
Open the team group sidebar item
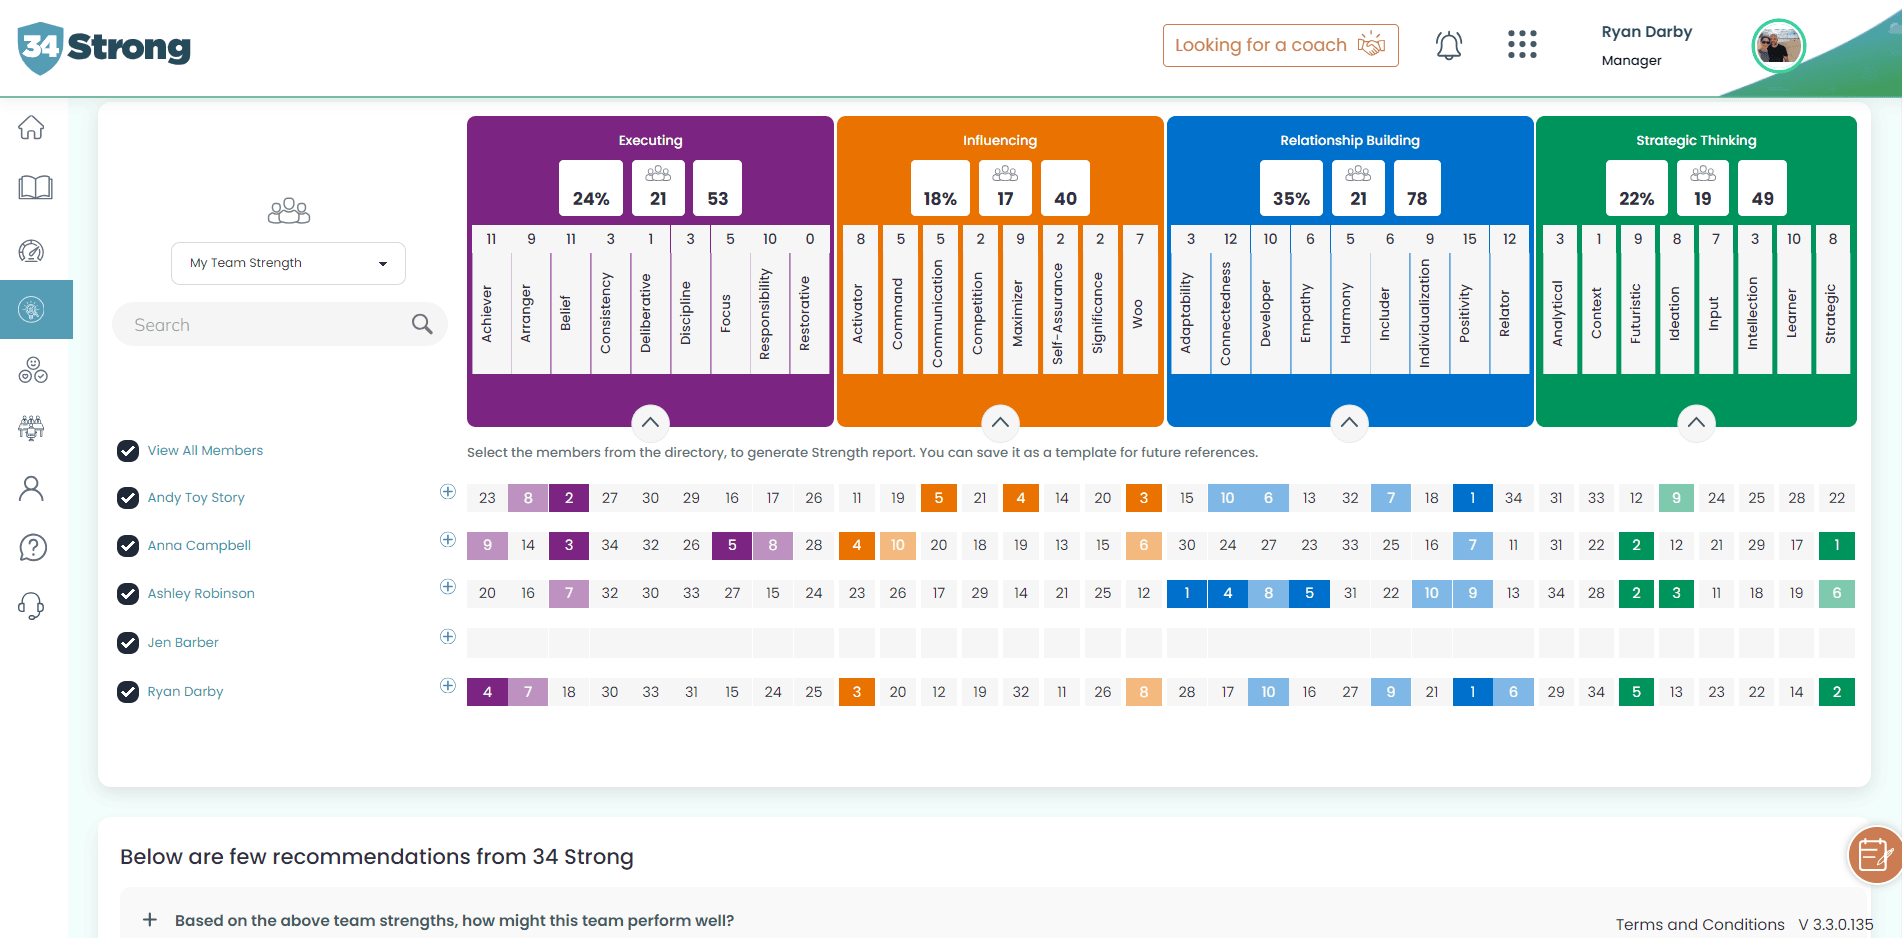(32, 428)
